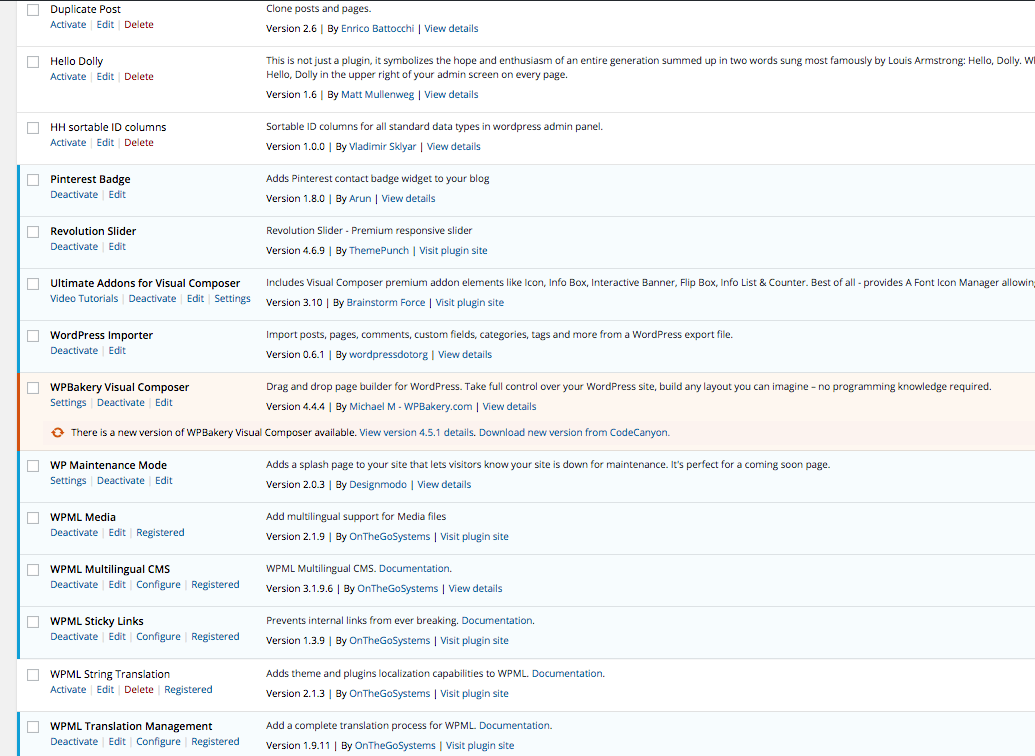Check the WPML Sticky Links checkbox

[x=33, y=622]
